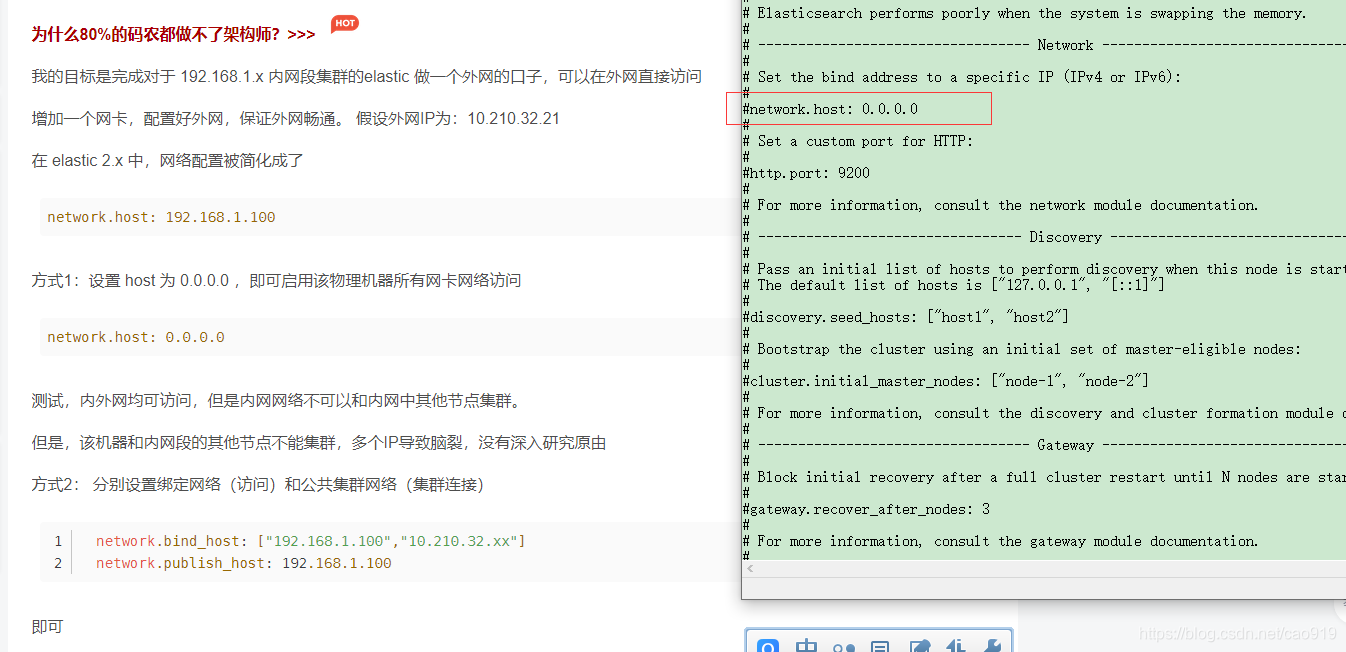1346x652 pixels.
Task: Switch the IME Chinese mode "中" icon
Action: pyautogui.click(x=806, y=645)
